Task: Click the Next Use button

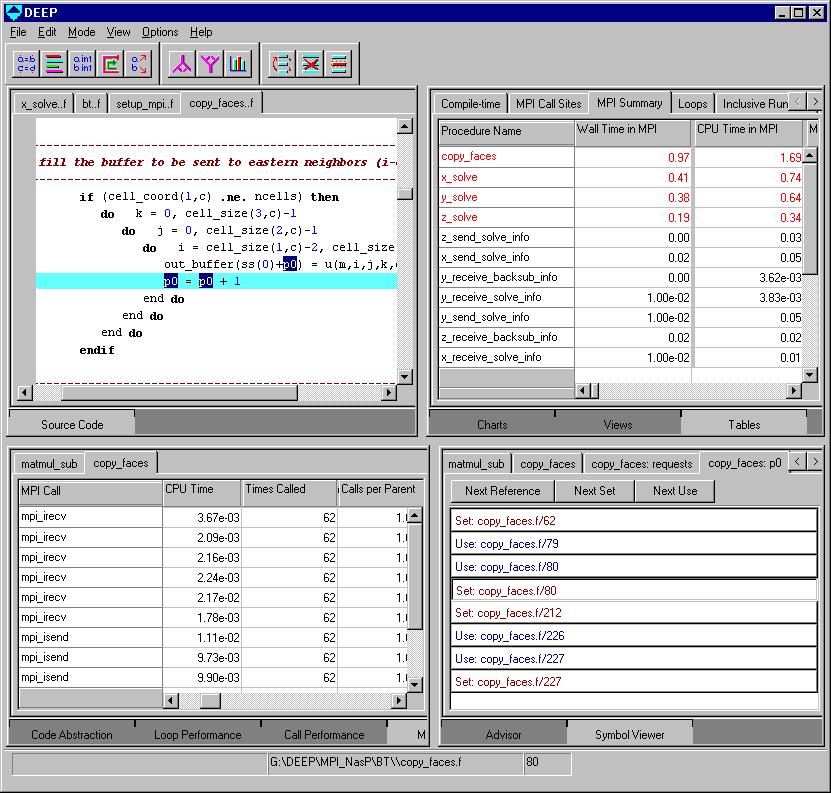Action: tap(675, 491)
